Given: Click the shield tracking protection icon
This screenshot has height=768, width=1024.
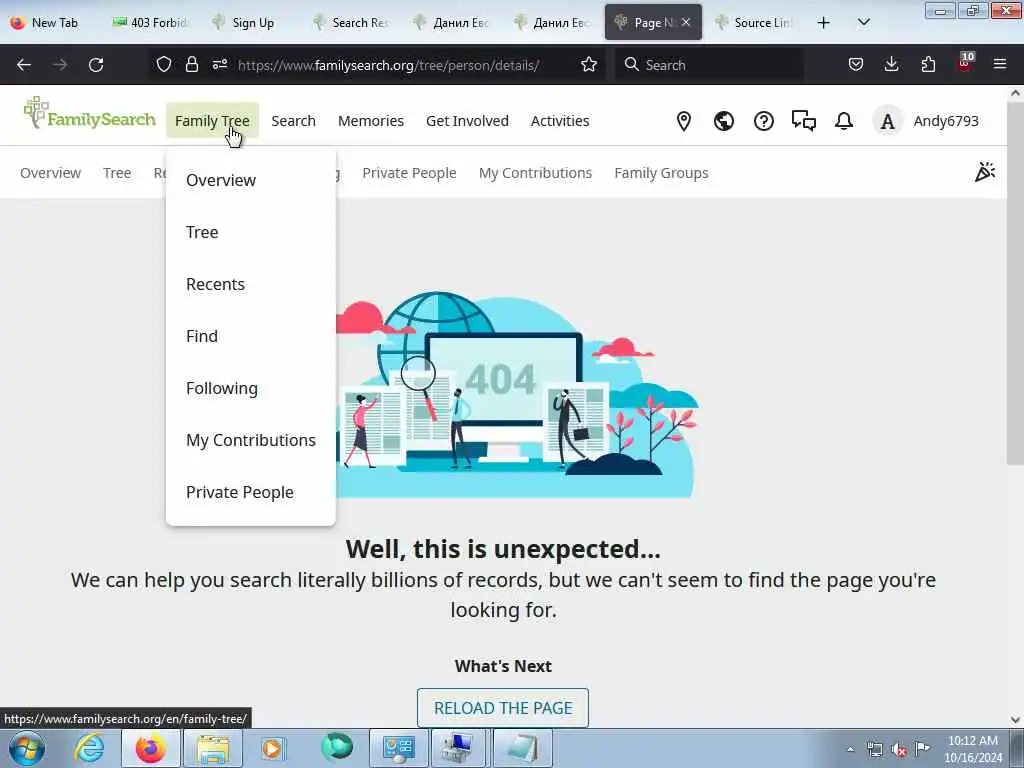Looking at the screenshot, I should tap(163, 65).
